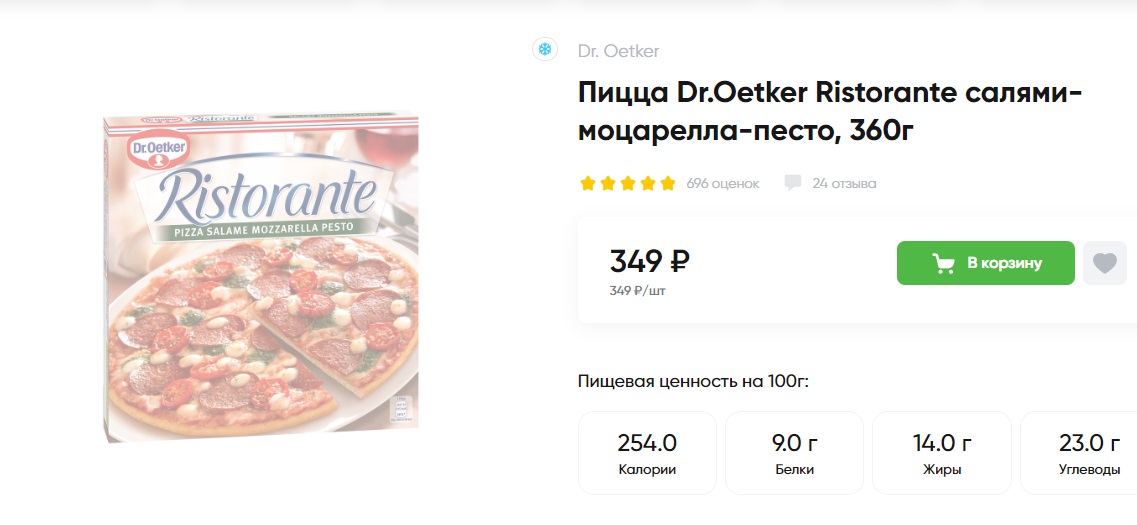This screenshot has width=1137, height=525.
Task: Open the 24 отзыва reviews link
Action: [844, 183]
